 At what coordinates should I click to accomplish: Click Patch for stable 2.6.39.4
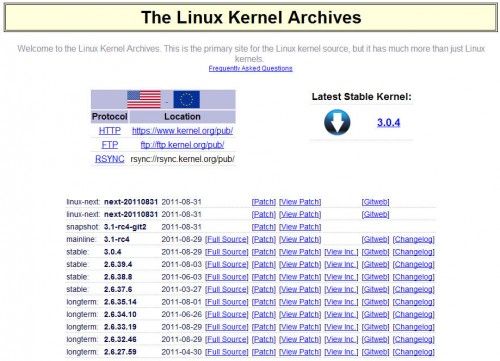[264, 264]
